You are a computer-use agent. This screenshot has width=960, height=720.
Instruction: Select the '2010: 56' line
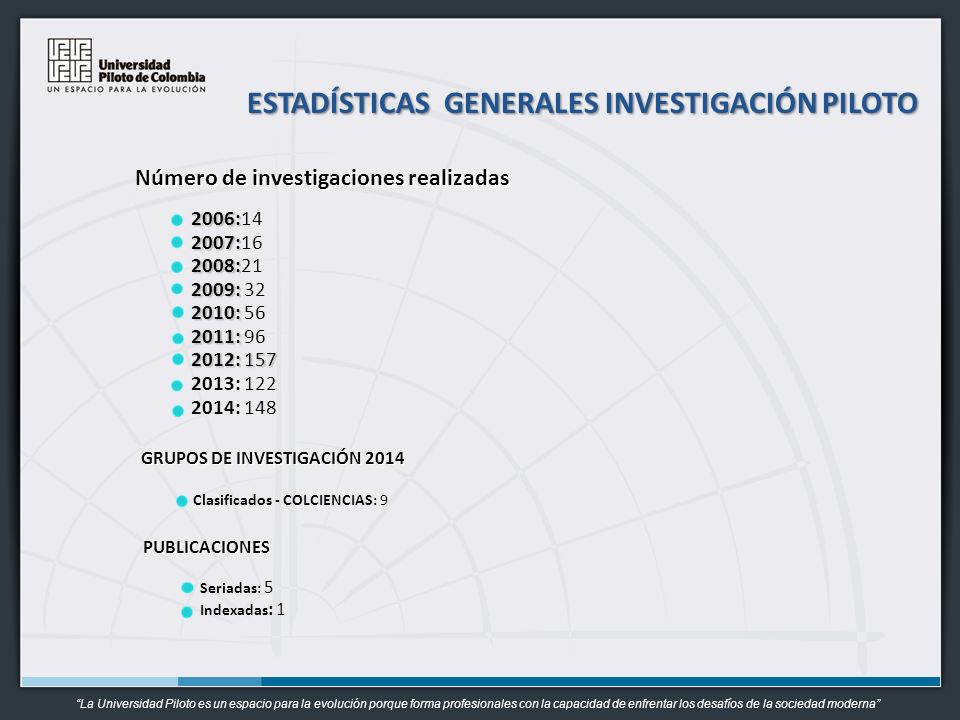click(228, 313)
